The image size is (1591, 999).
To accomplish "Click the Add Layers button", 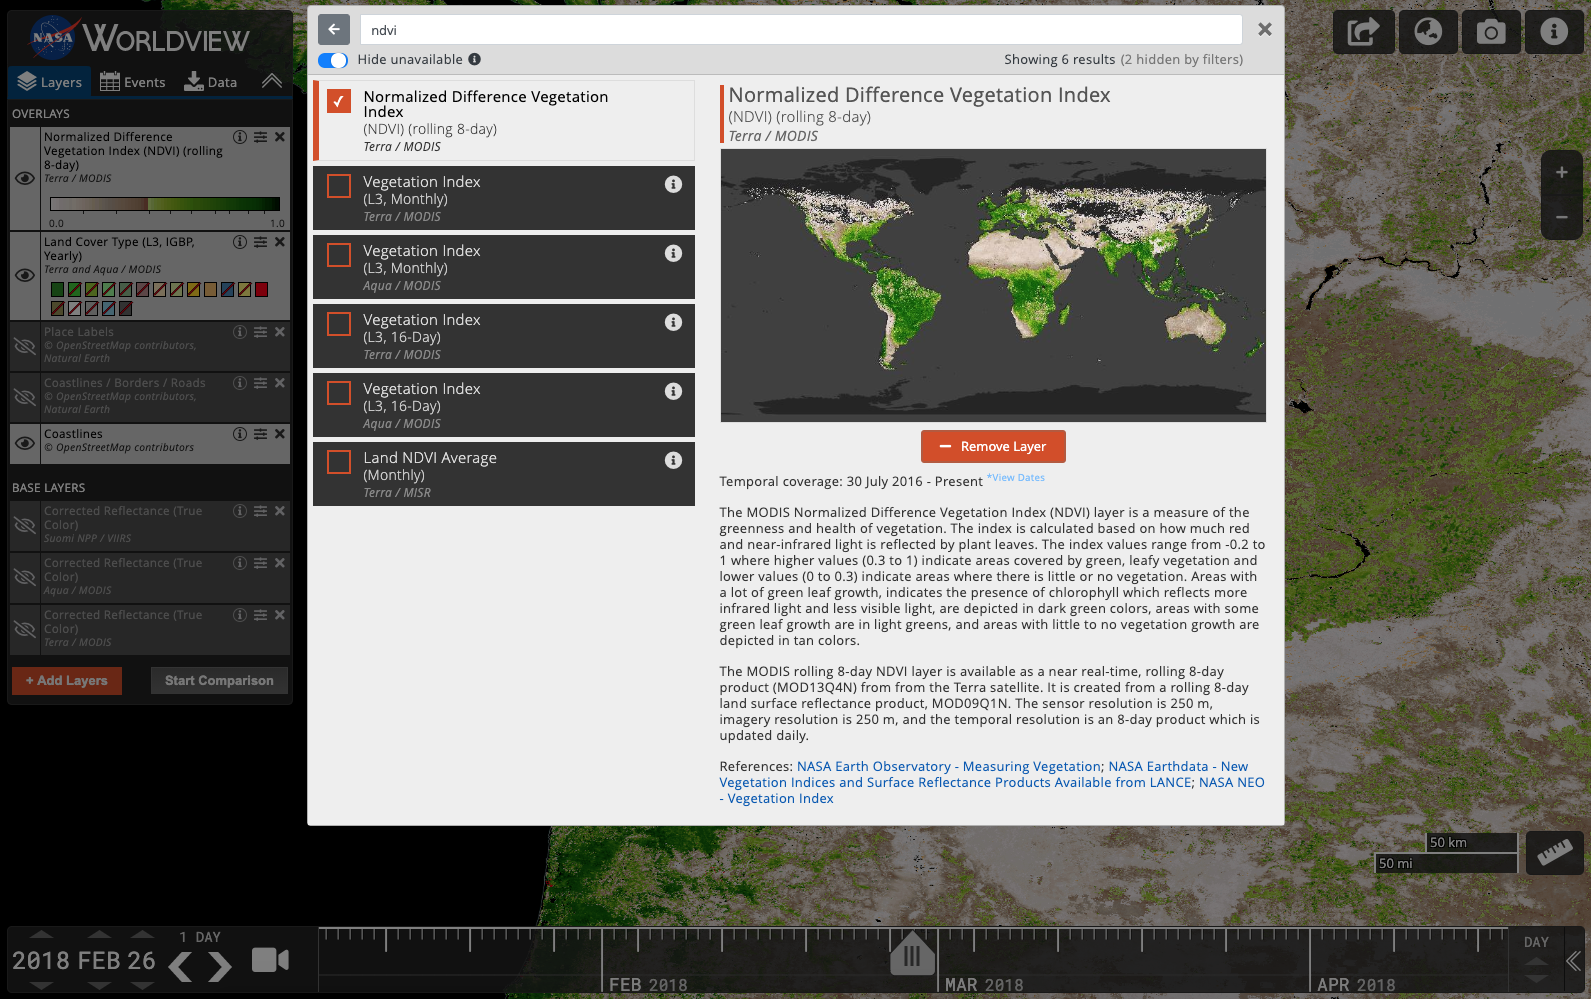I will (x=67, y=681).
